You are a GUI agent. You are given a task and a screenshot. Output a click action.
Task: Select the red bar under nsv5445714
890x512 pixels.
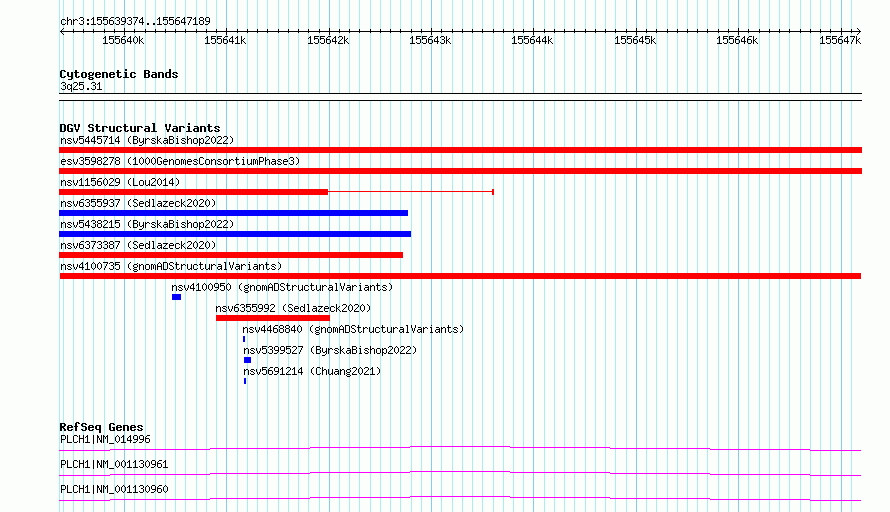point(460,150)
